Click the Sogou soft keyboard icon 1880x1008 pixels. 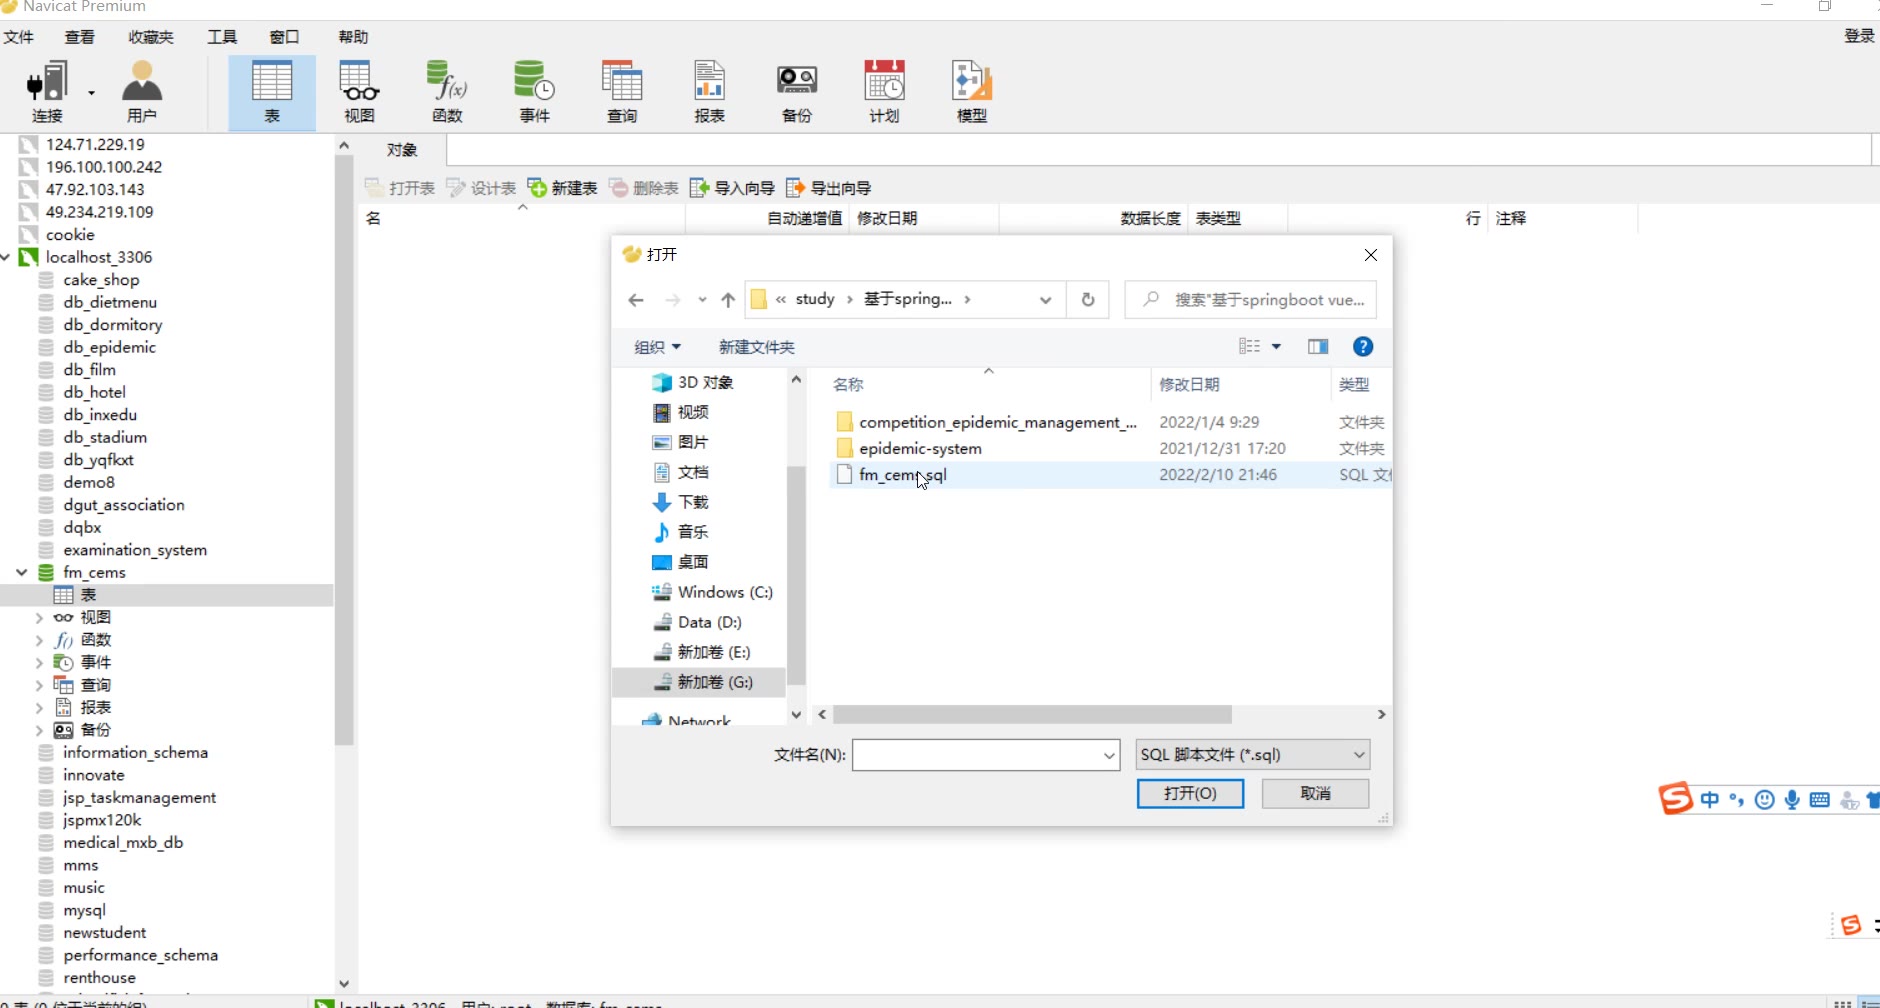click(1820, 799)
